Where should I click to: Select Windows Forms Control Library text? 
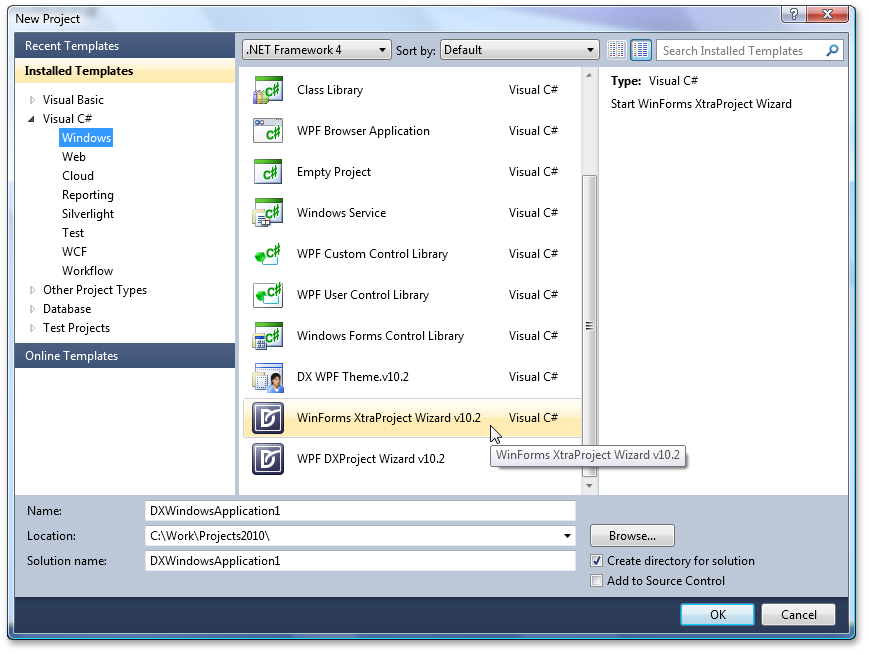point(380,336)
